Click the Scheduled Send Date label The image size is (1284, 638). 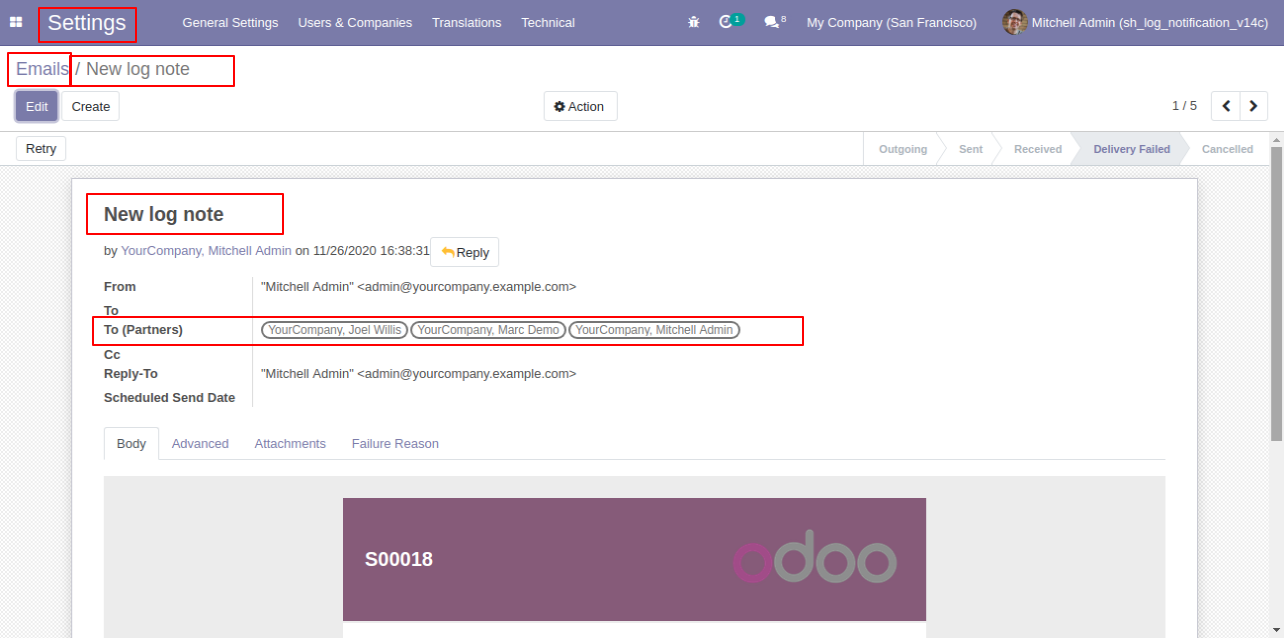click(x=170, y=398)
